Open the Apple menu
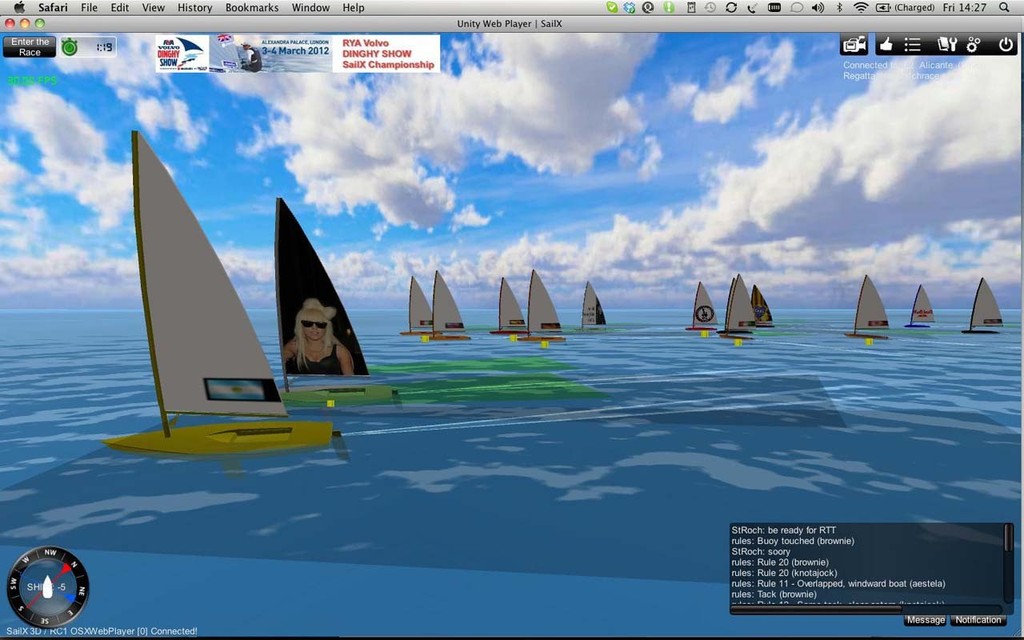This screenshot has width=1024, height=640. tap(19, 7)
